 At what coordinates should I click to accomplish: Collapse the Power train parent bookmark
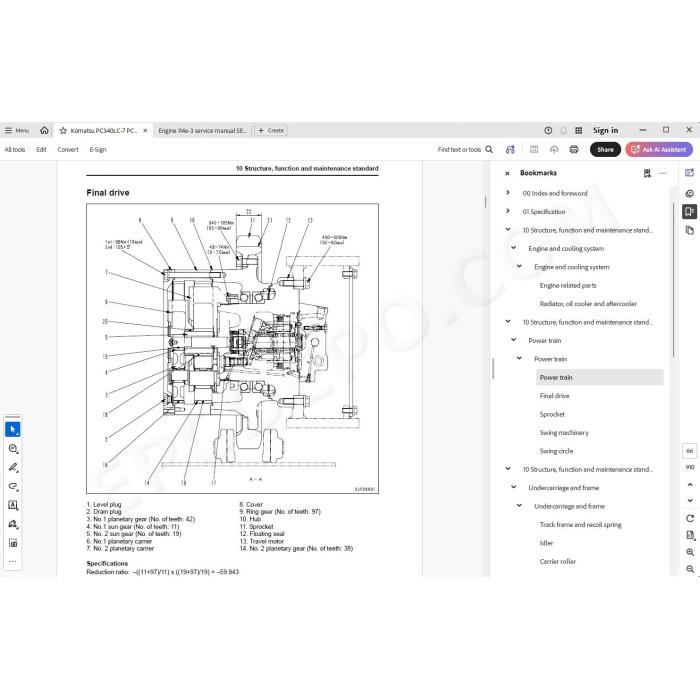pos(513,340)
